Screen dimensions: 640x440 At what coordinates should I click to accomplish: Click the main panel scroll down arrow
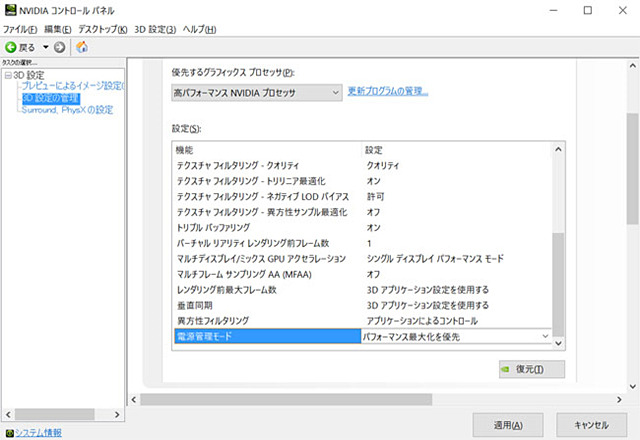click(x=633, y=386)
